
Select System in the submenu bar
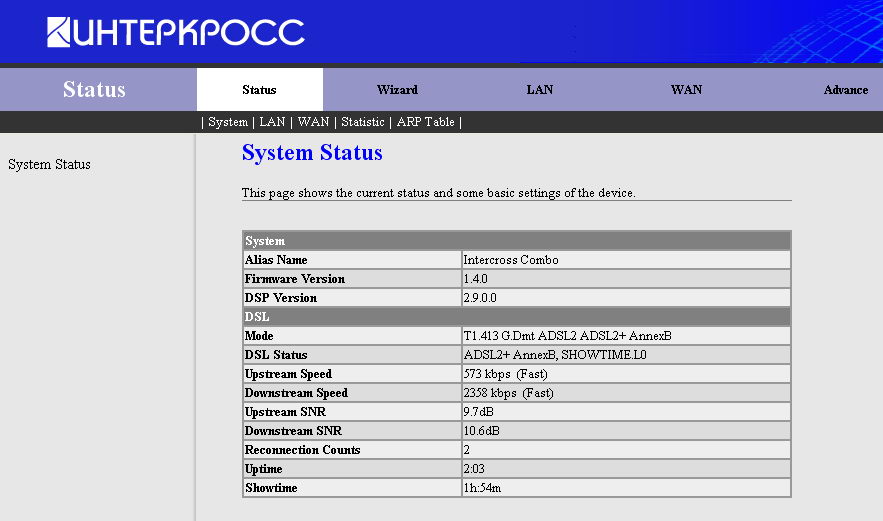pos(228,122)
